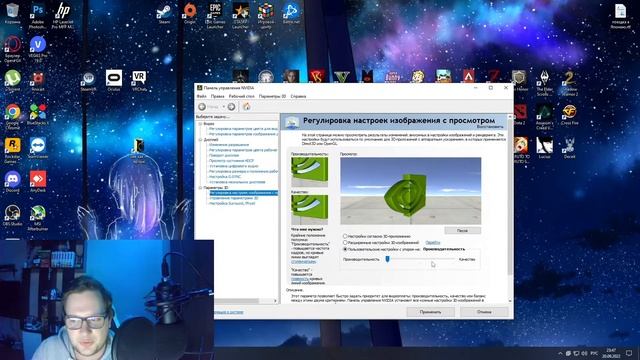Click the Качество preview thumbnail
640x360 pixels.
tap(309, 209)
